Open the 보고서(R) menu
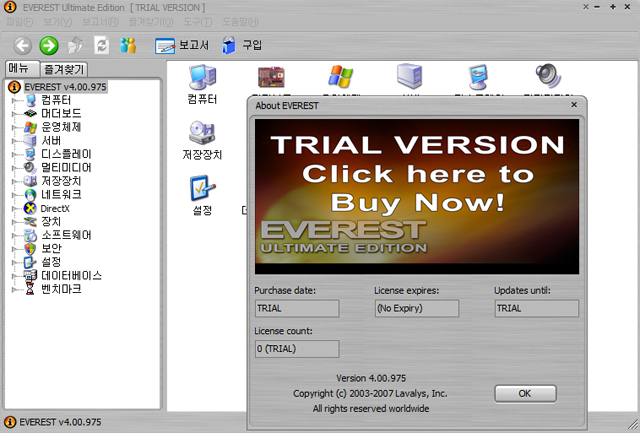The width and height of the screenshot is (640, 433). tap(100, 22)
